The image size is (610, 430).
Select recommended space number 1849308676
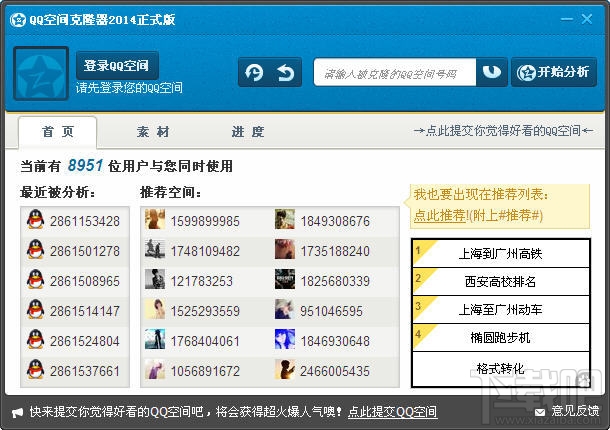pyautogui.click(x=335, y=221)
